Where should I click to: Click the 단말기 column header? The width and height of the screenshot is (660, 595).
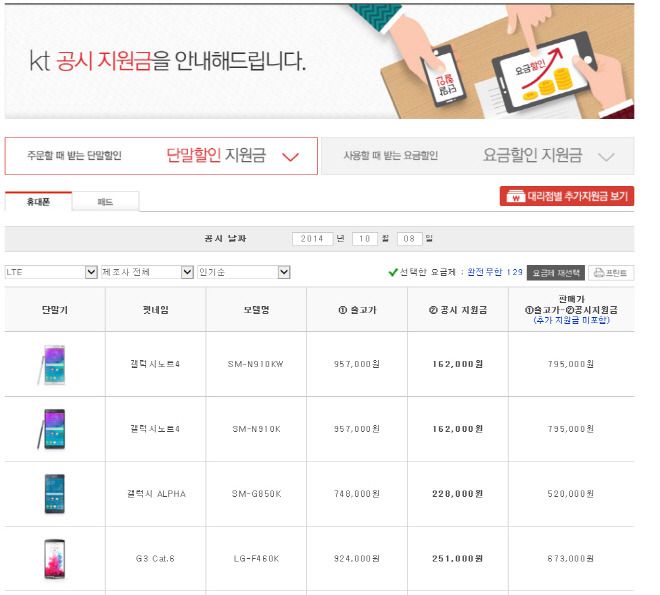55,310
